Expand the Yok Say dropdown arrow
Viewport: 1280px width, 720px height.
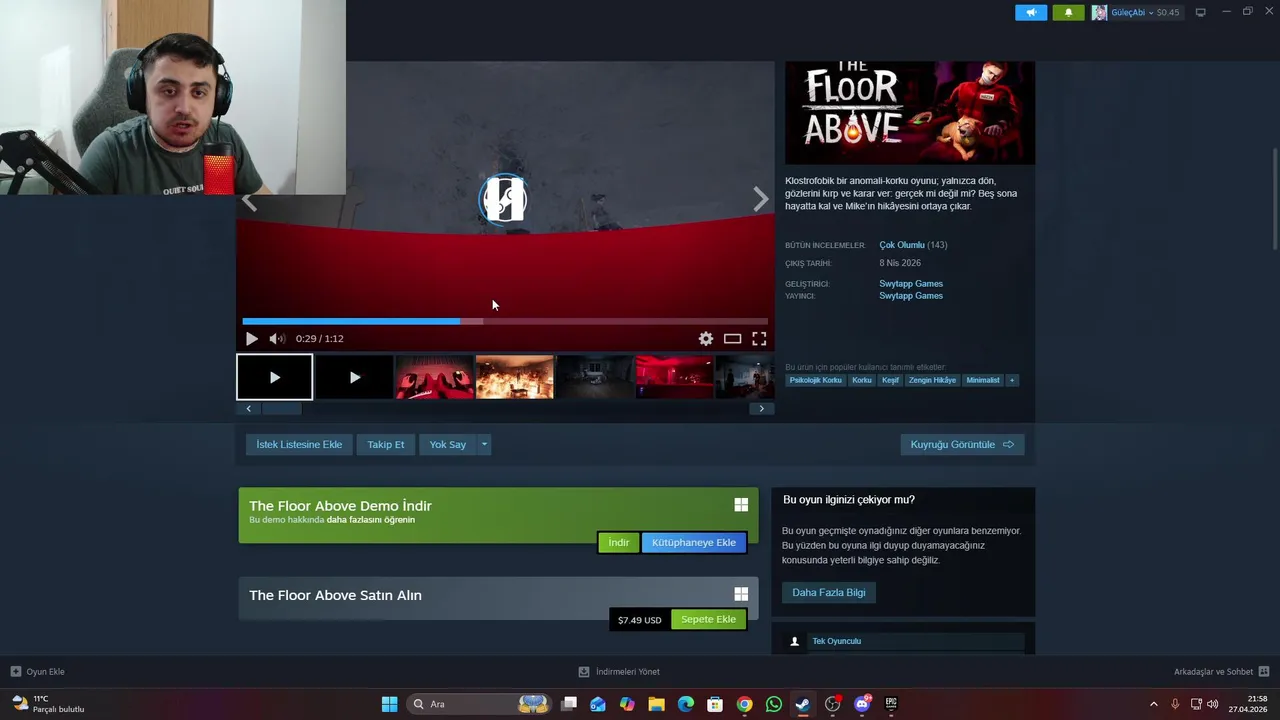pos(484,444)
